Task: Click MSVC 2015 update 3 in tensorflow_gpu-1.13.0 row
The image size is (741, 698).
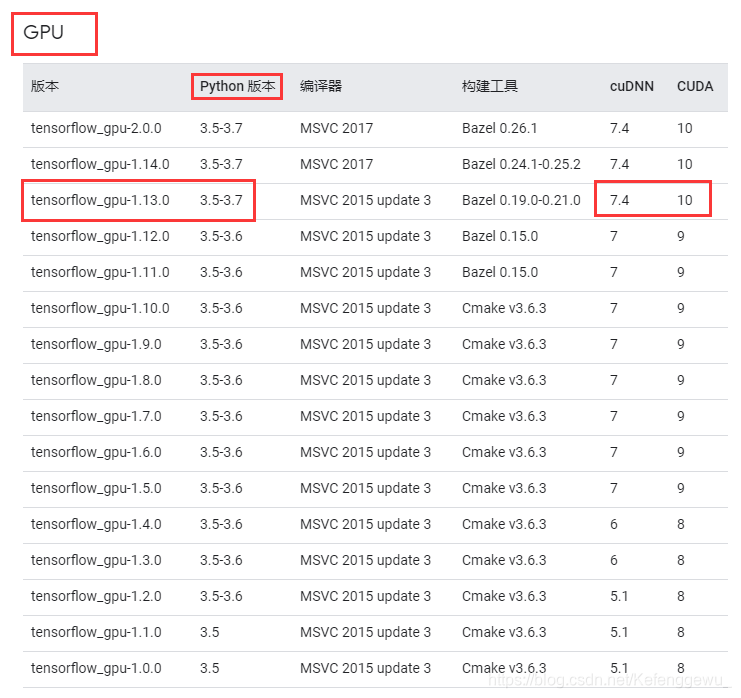Action: 365,200
